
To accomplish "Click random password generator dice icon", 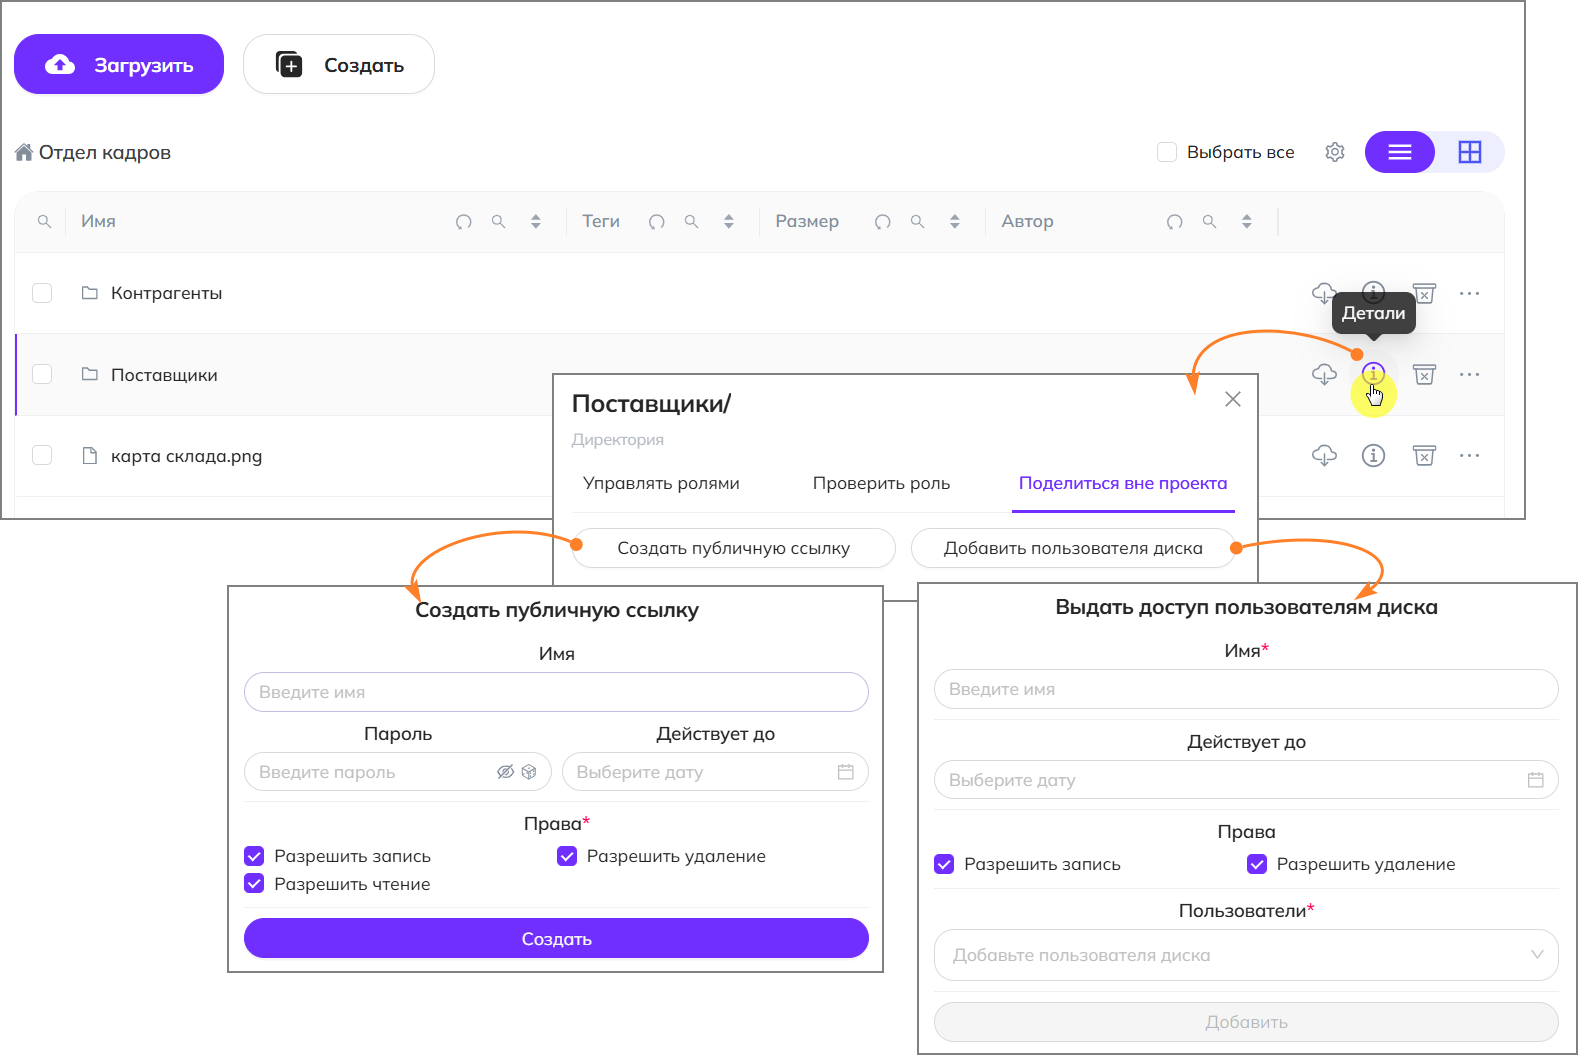I will point(529,772).
